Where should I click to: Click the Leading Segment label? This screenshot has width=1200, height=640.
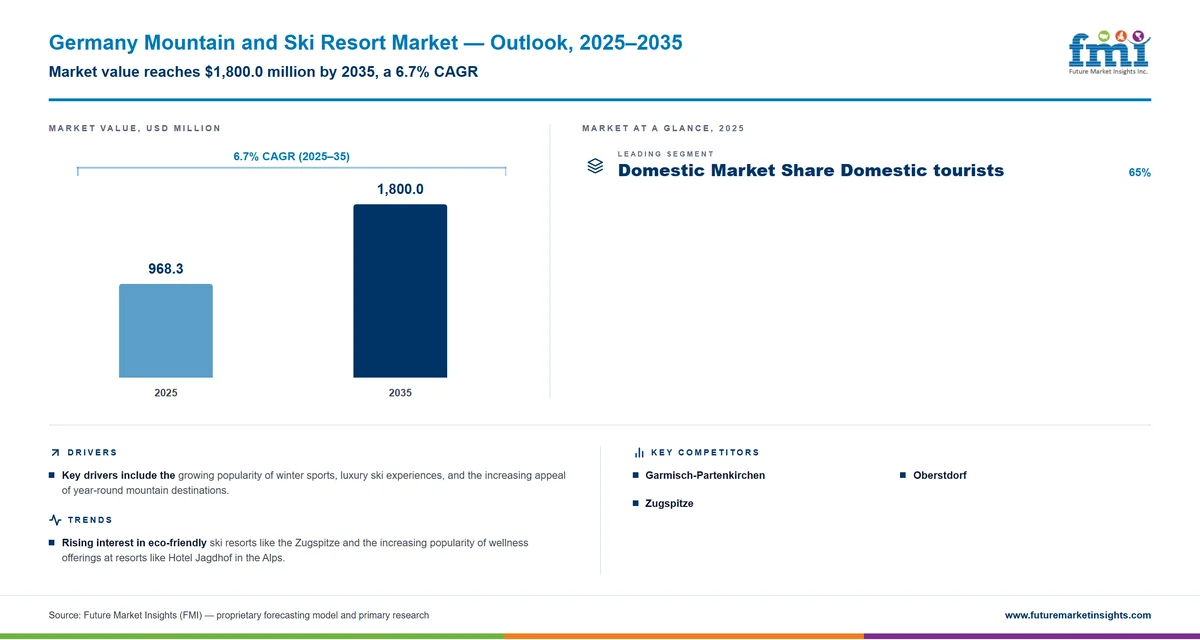click(x=666, y=154)
